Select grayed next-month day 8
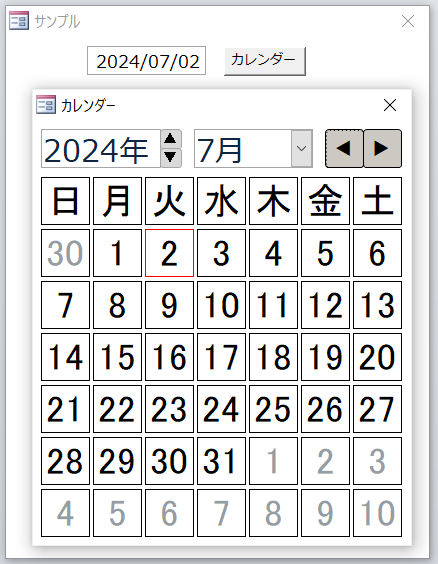 [273, 513]
